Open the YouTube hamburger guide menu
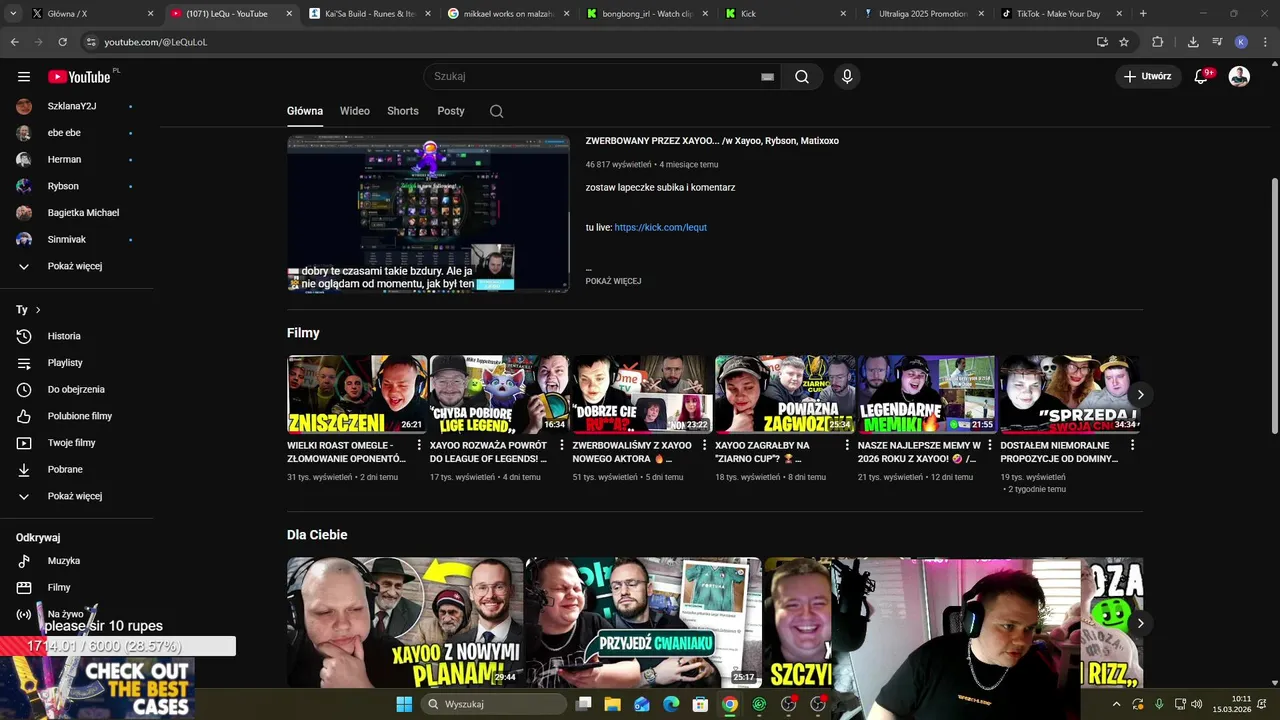Image resolution: width=1280 pixels, height=720 pixels. pos(24,77)
